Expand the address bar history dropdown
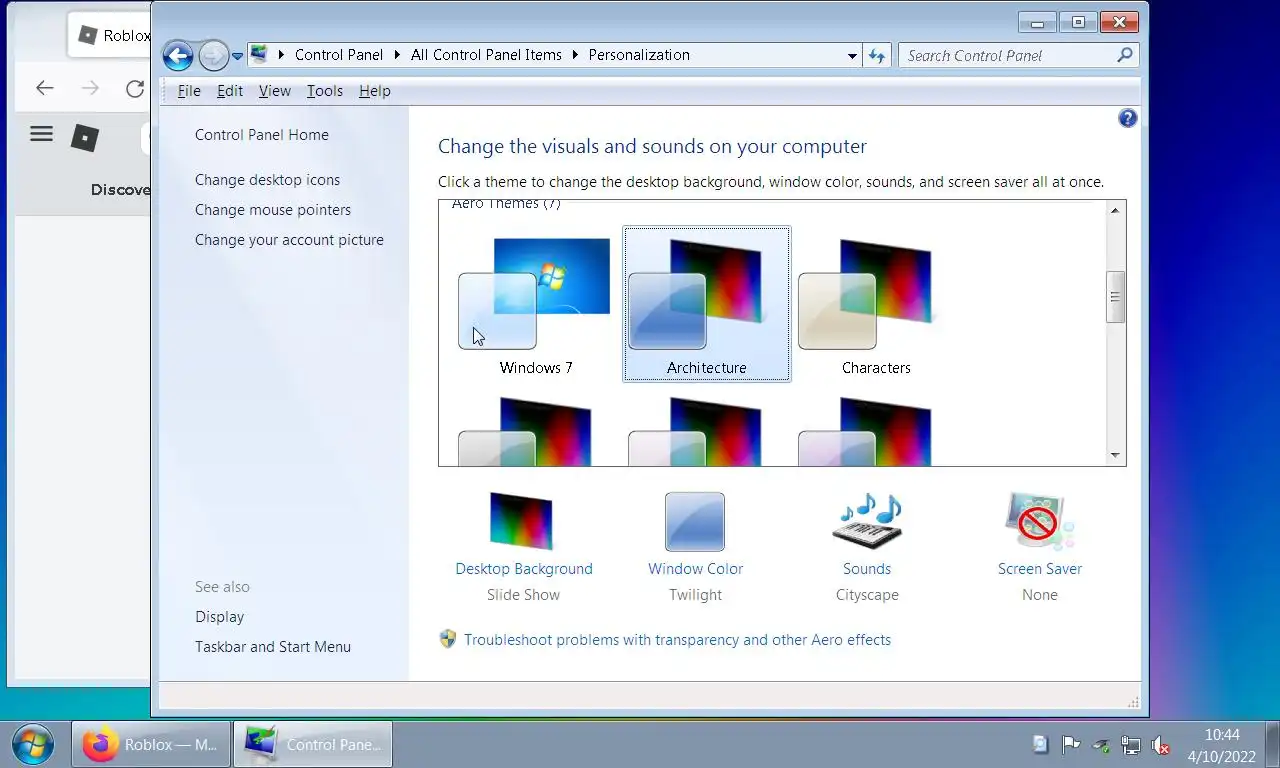This screenshot has width=1280, height=768. click(852, 56)
